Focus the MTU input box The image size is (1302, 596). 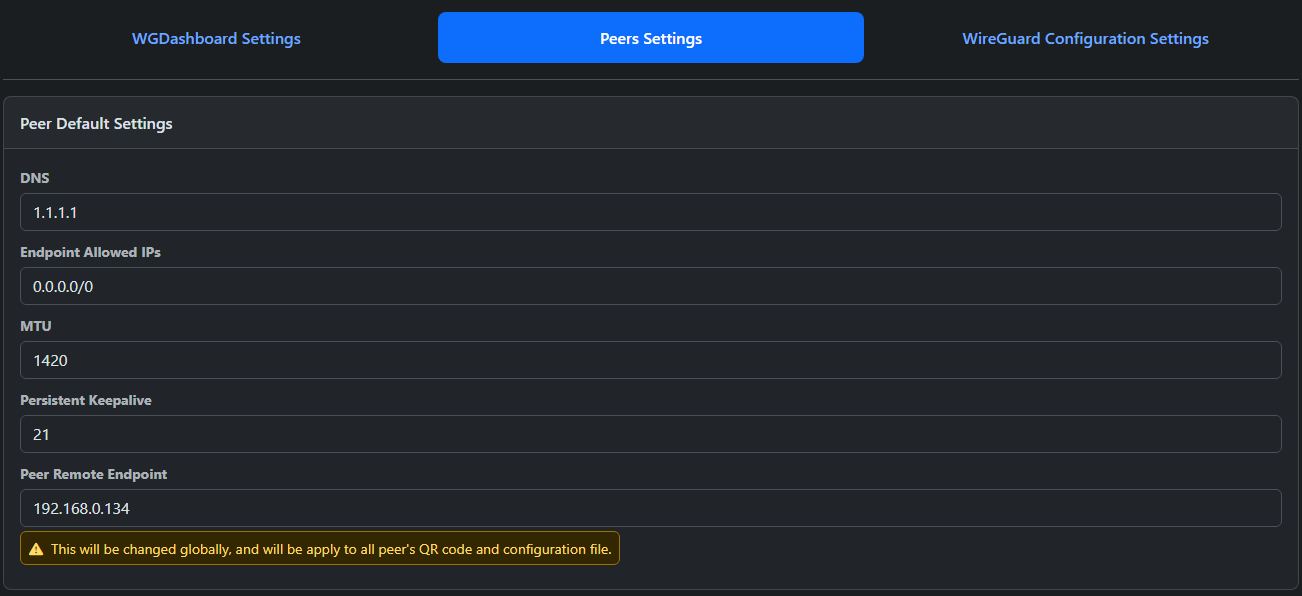[650, 360]
